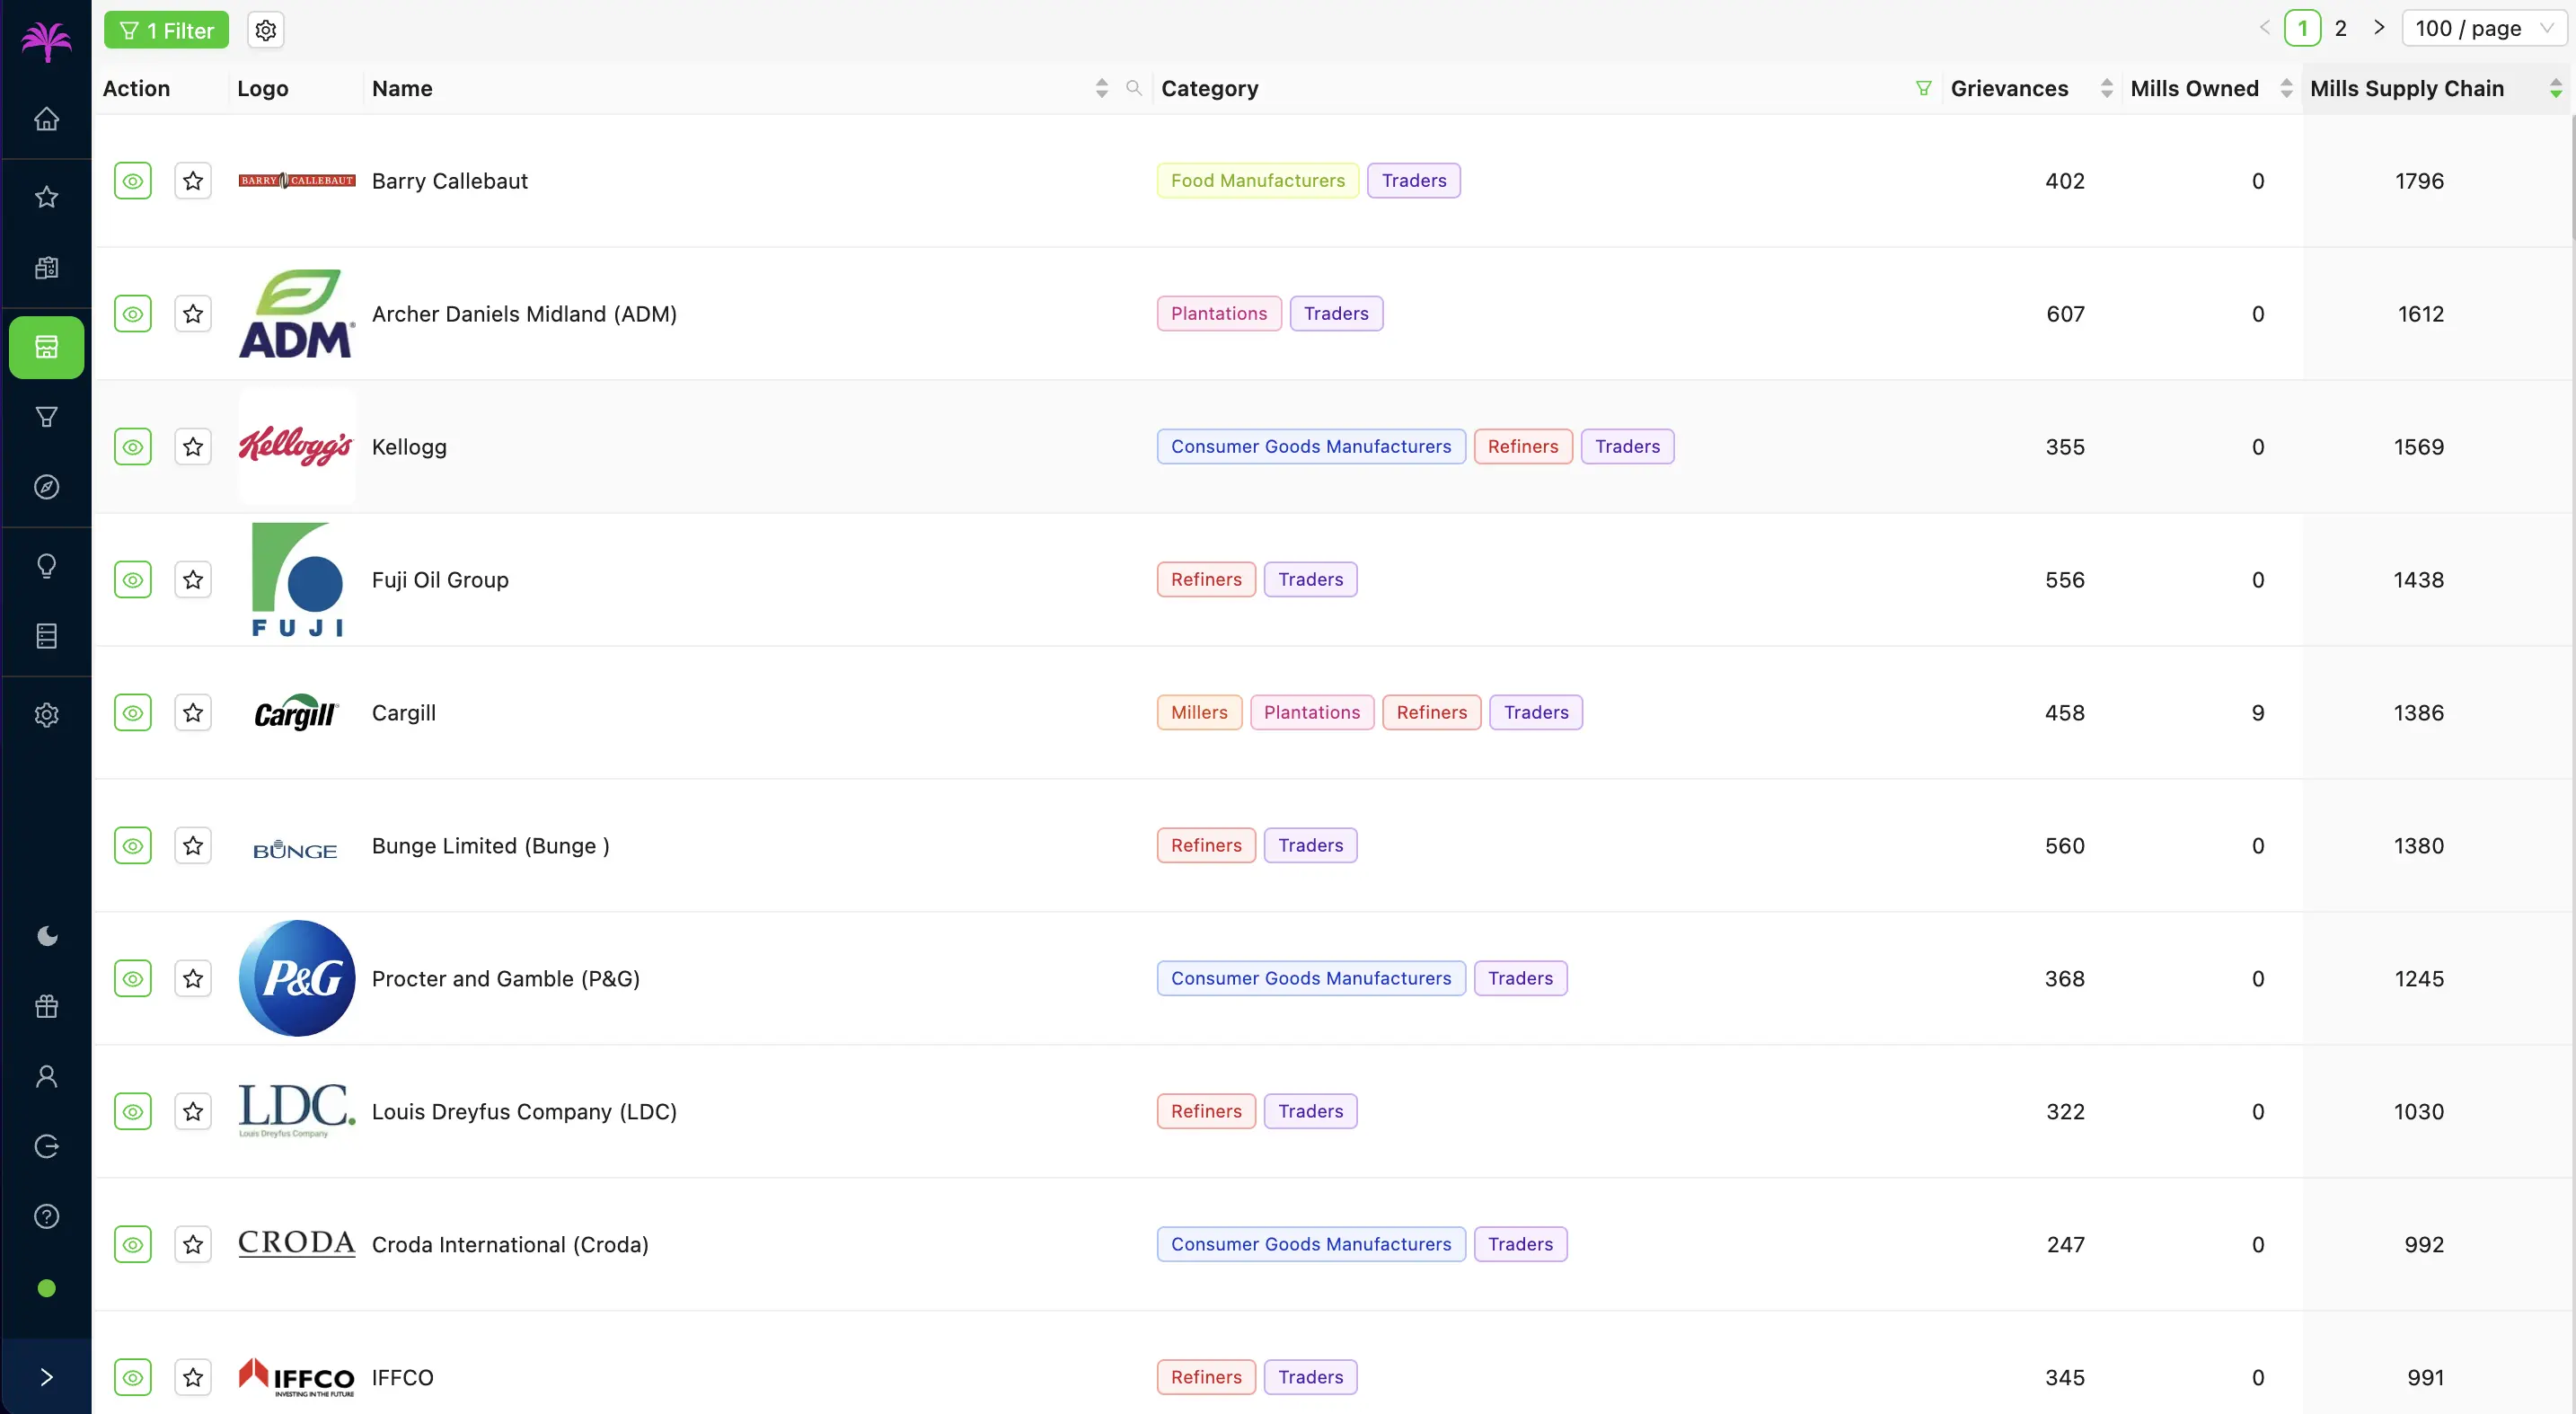This screenshot has width=2576, height=1414.
Task: Open the lightbulb insights icon in sidebar
Action: click(46, 566)
